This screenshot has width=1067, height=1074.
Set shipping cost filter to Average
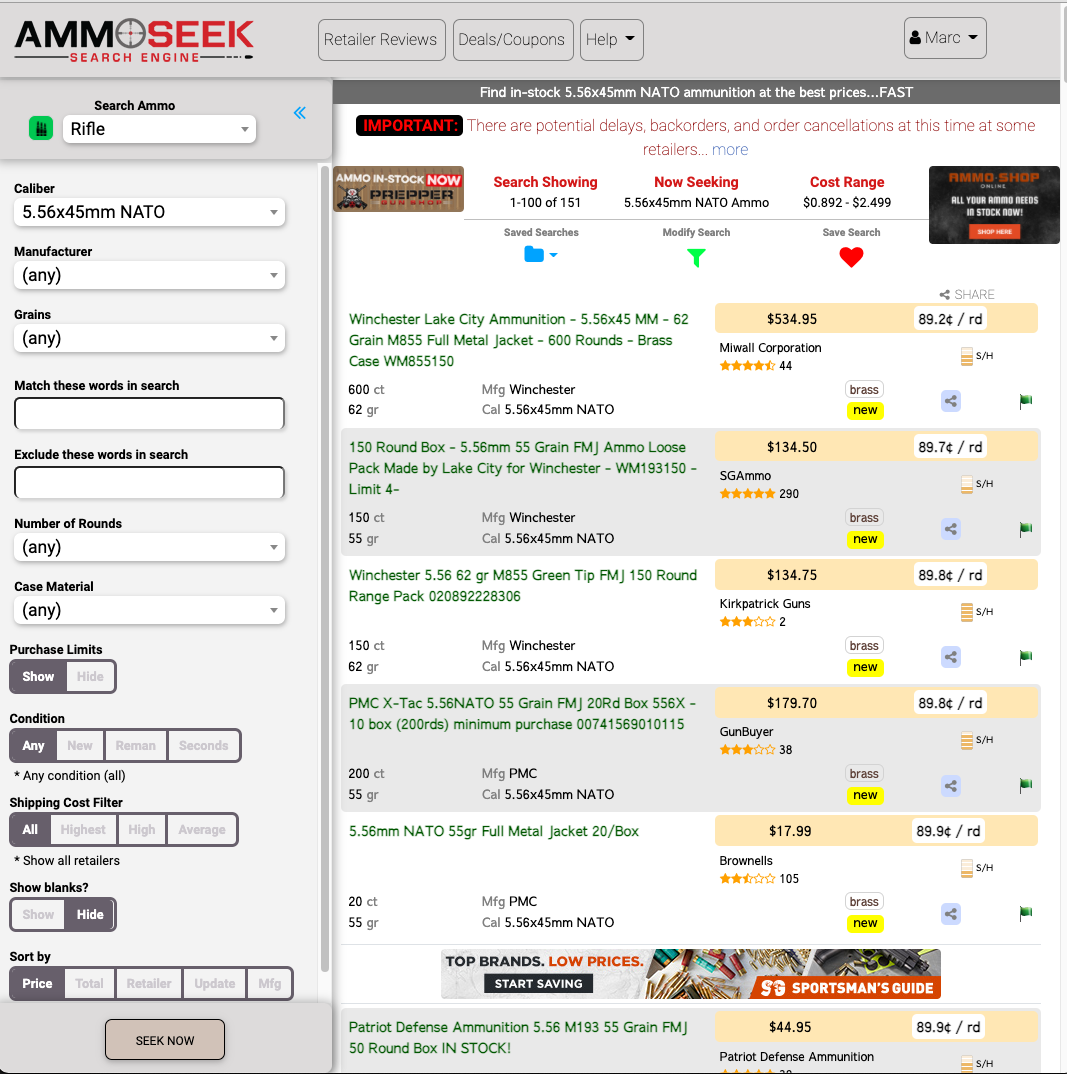coord(203,829)
